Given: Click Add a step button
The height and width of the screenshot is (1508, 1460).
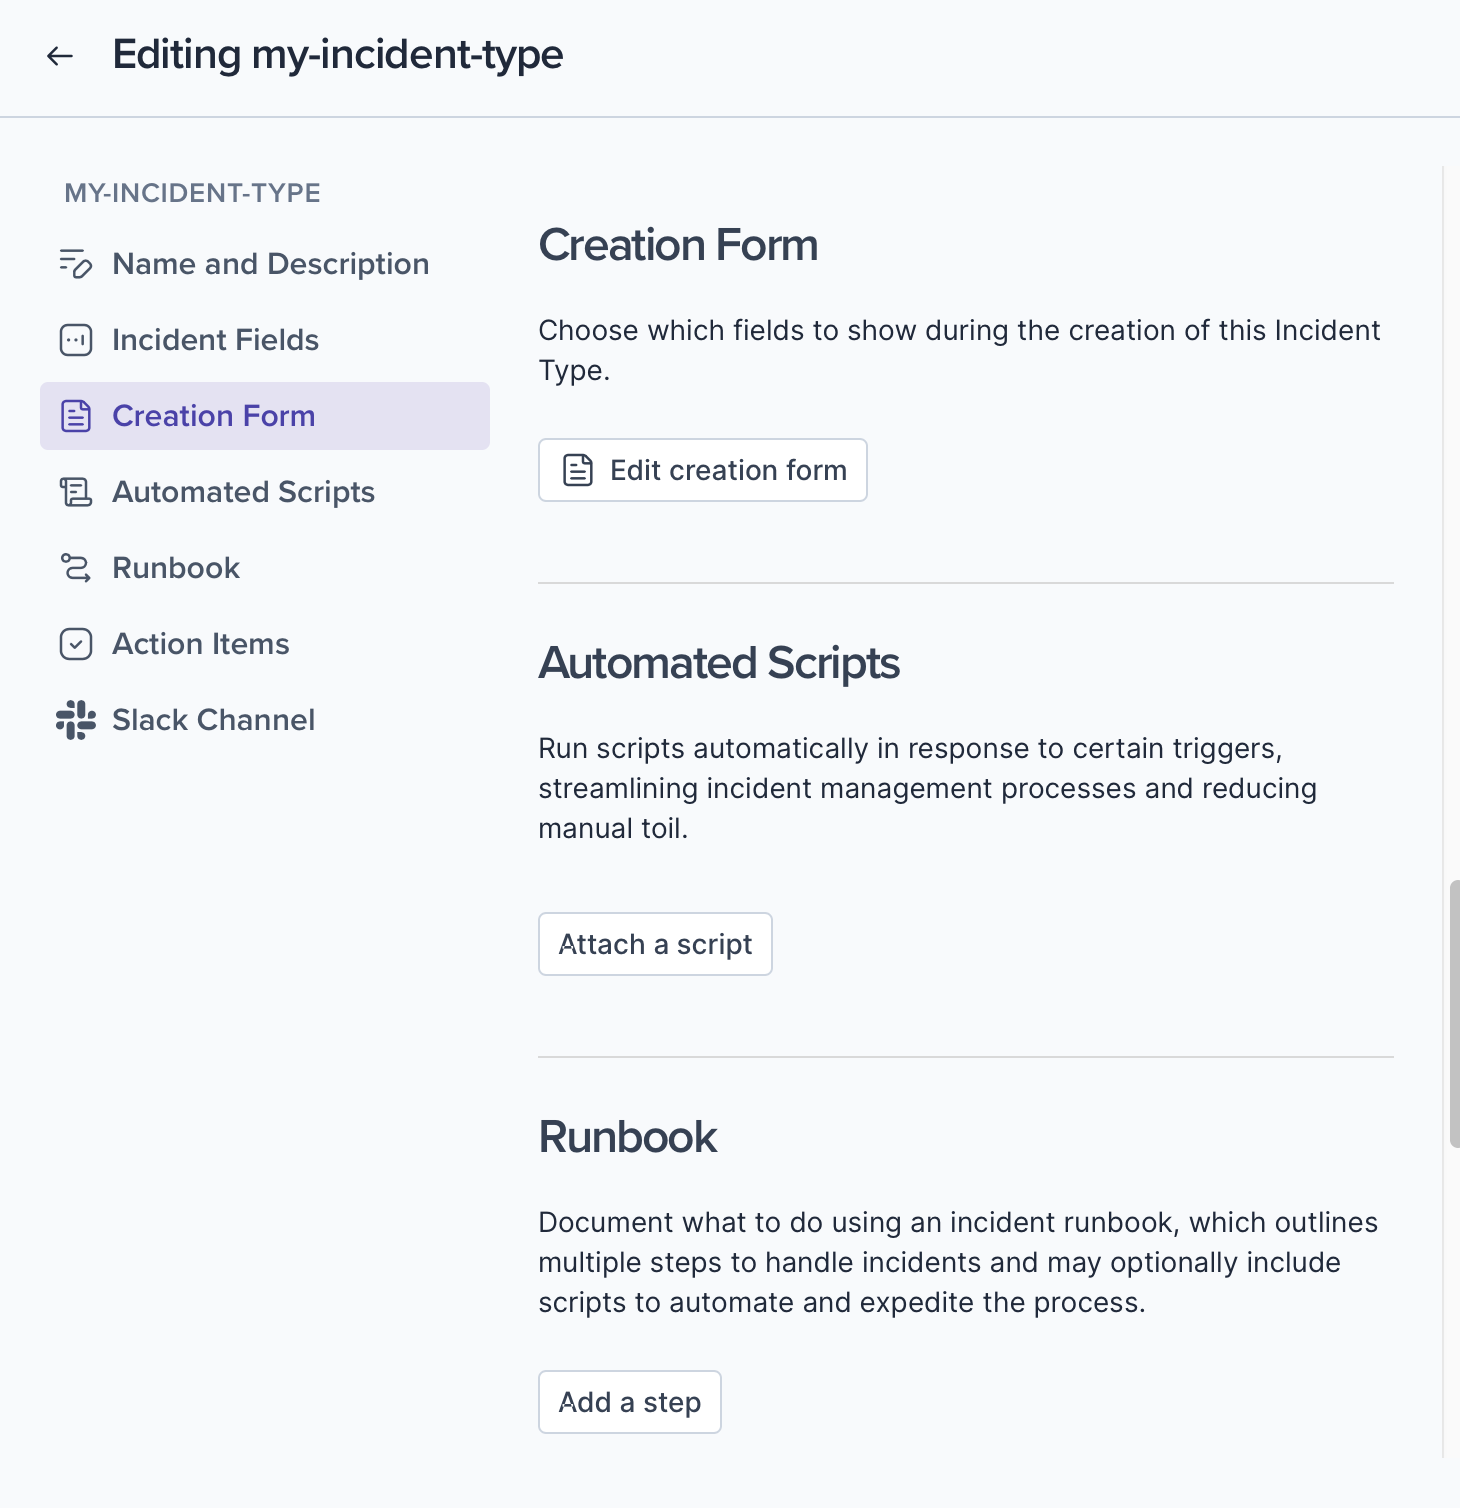Looking at the screenshot, I should 630,1402.
